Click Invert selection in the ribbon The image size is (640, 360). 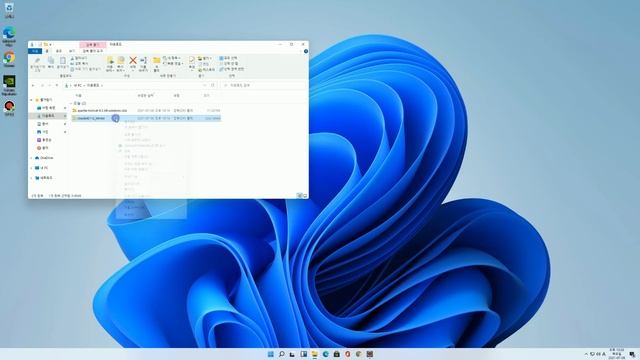pos(232,69)
